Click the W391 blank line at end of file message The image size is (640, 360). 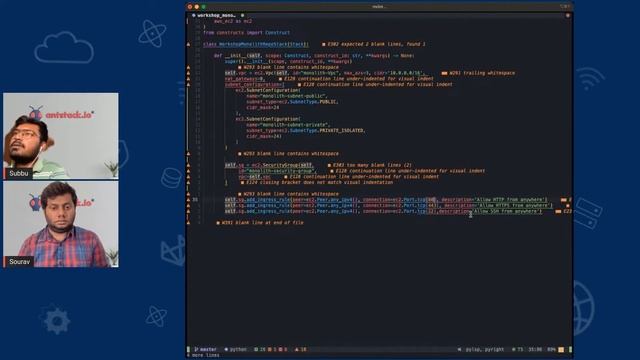[x=260, y=223]
